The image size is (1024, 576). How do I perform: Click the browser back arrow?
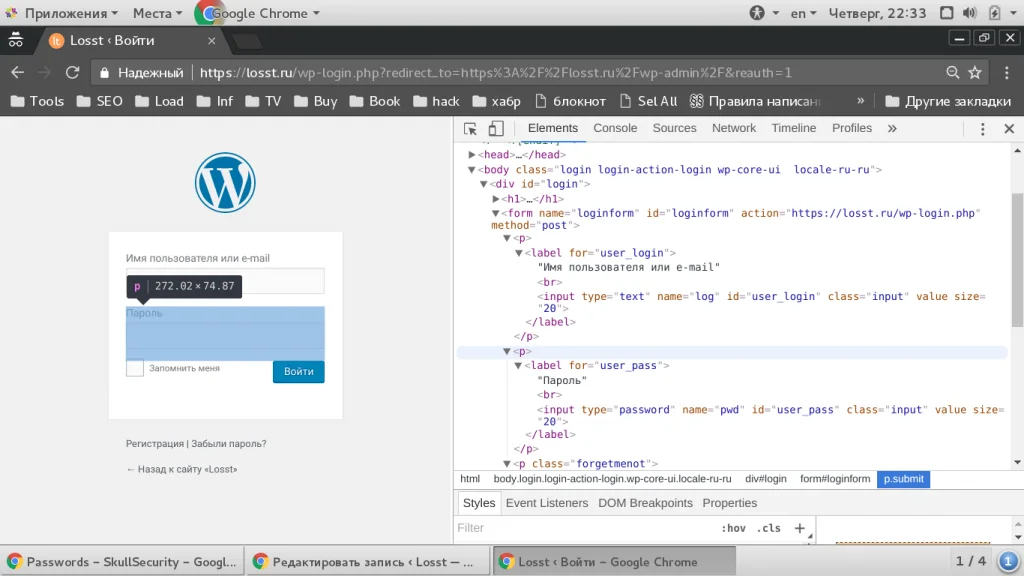(17, 73)
